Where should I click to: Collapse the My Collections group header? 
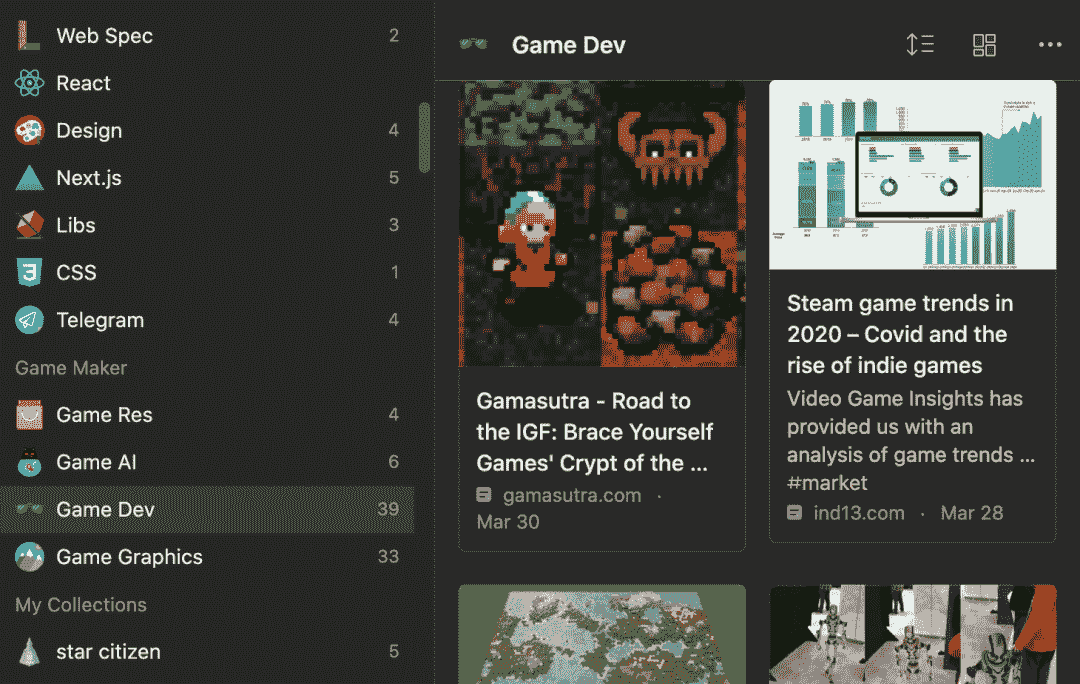click(x=81, y=605)
